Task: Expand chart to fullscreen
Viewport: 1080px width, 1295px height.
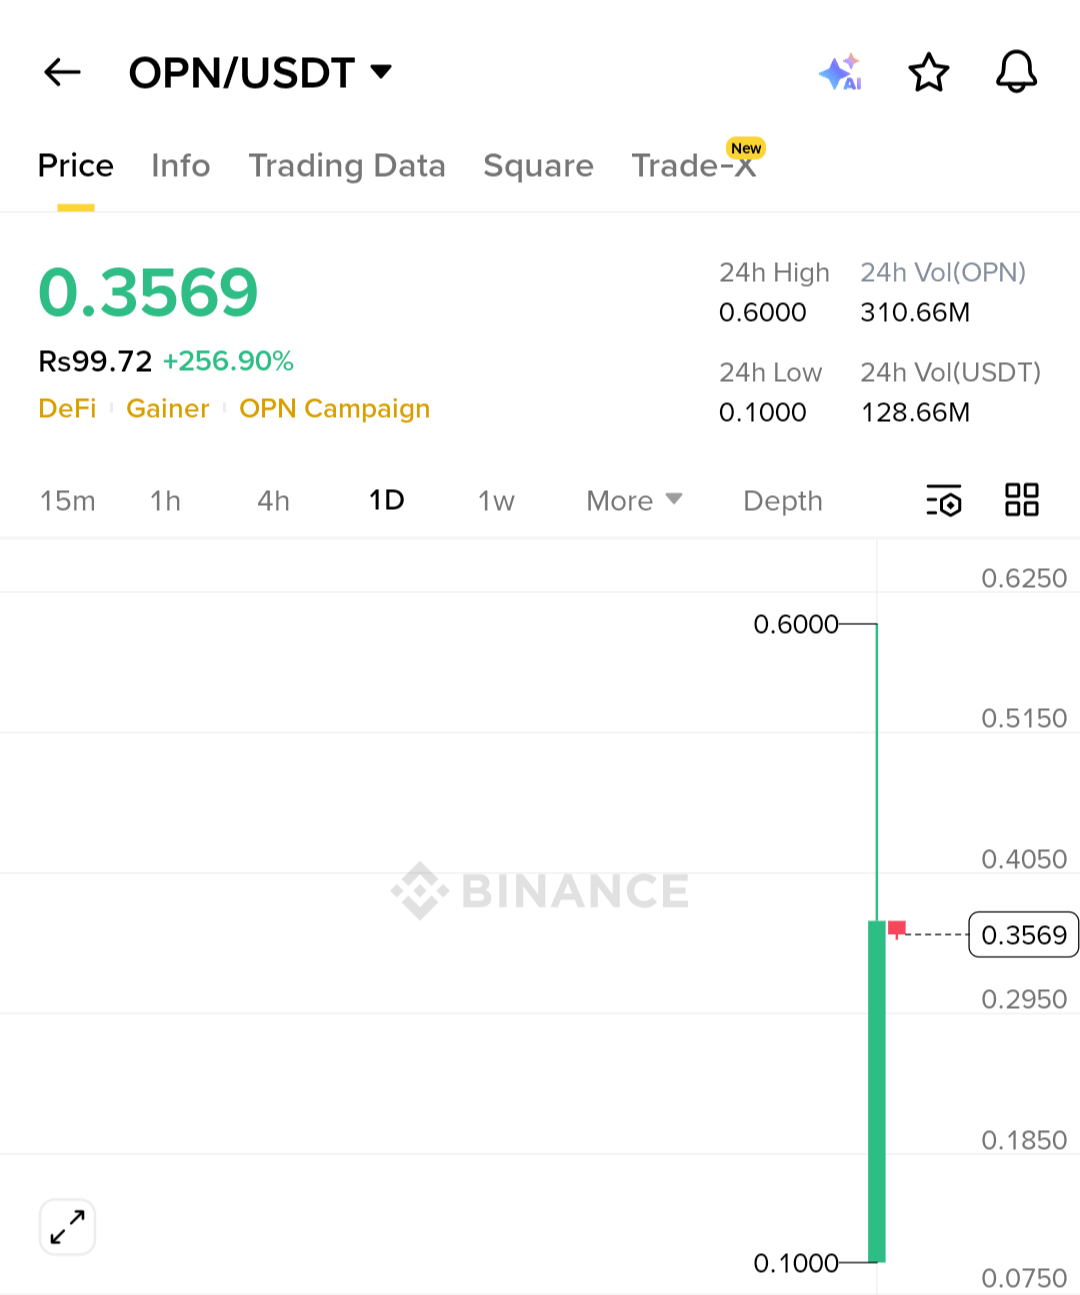Action: tap(67, 1227)
